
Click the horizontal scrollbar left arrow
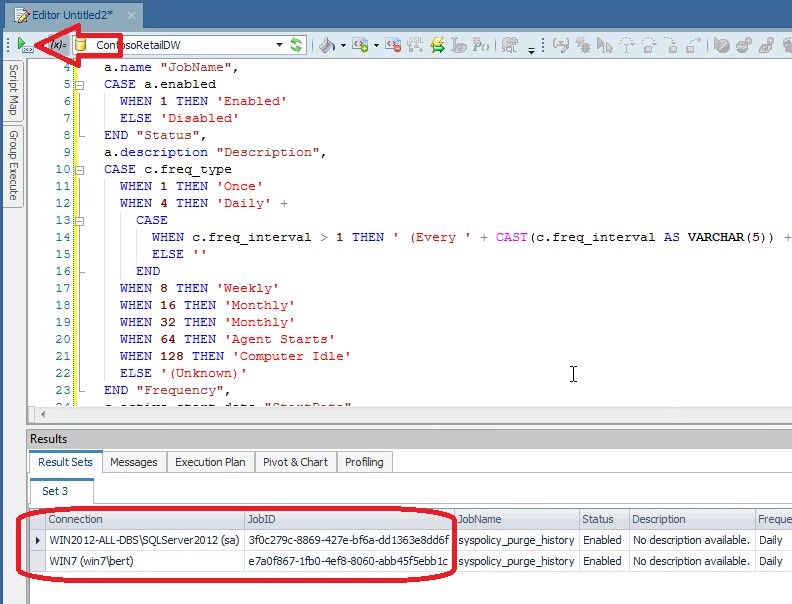tap(43, 415)
